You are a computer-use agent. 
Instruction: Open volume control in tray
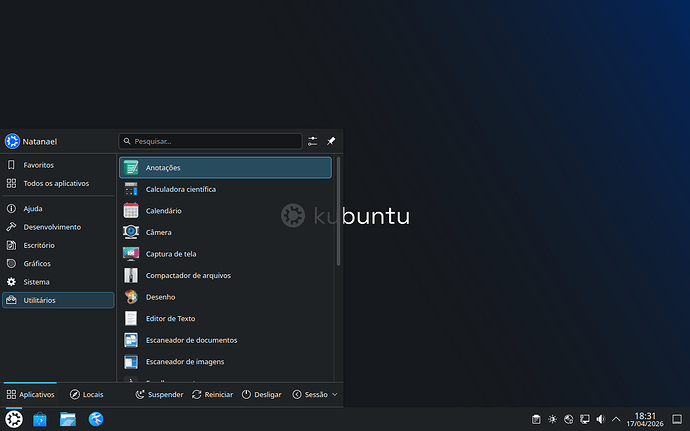tap(601, 420)
